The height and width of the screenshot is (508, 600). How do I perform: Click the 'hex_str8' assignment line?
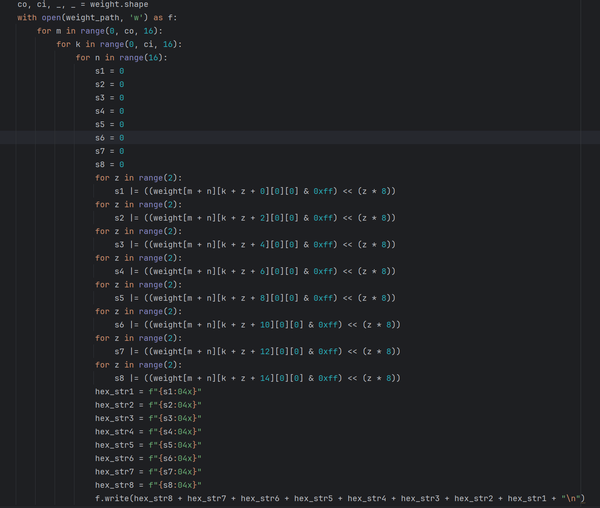[148, 485]
